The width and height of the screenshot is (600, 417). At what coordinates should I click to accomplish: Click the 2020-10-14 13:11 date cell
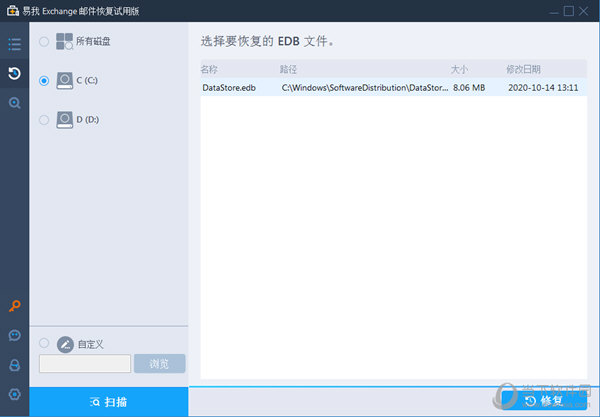coord(543,88)
